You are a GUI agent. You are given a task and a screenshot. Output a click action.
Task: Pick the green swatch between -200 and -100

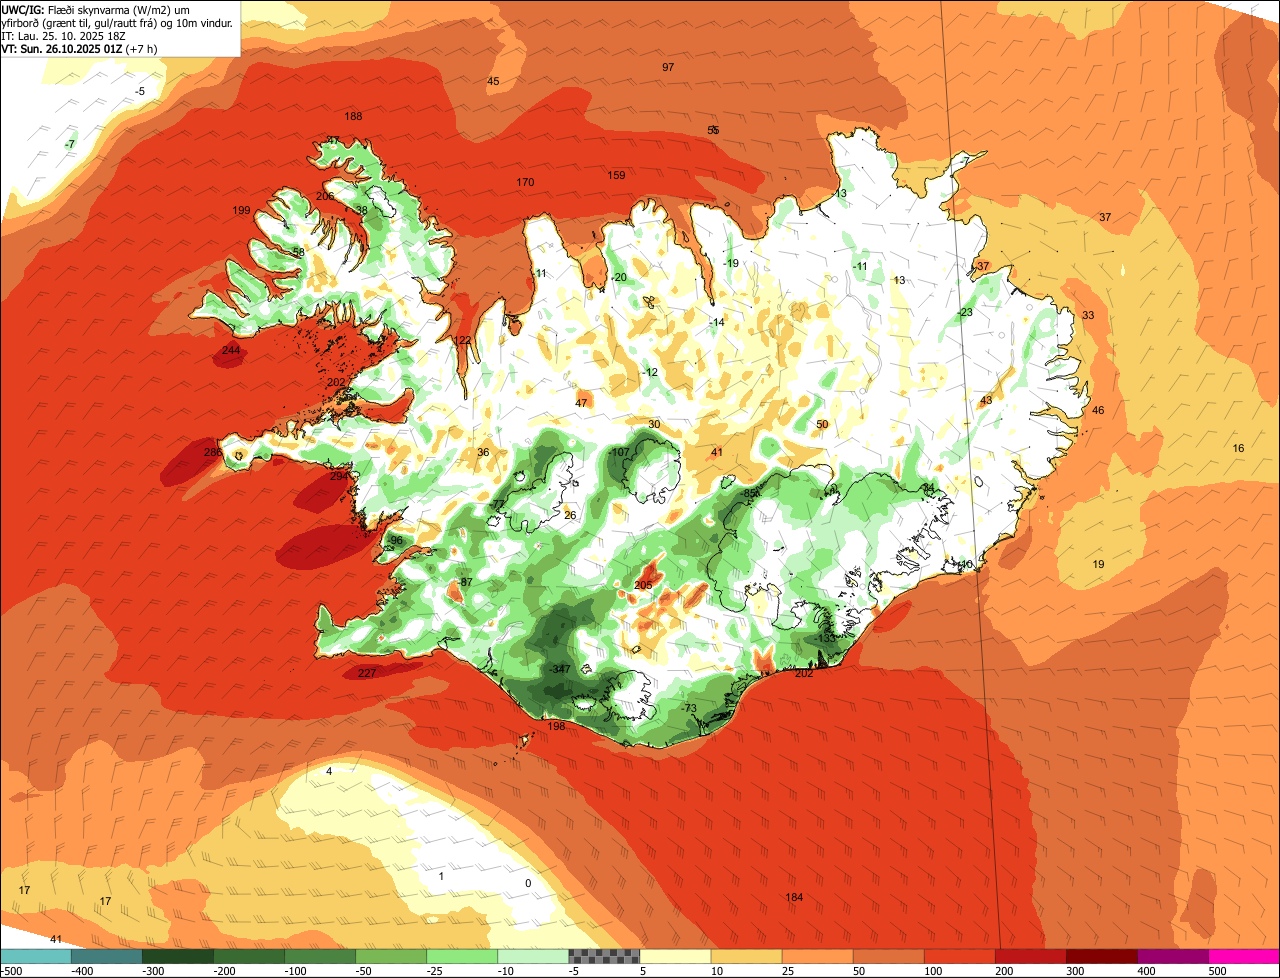[249, 956]
